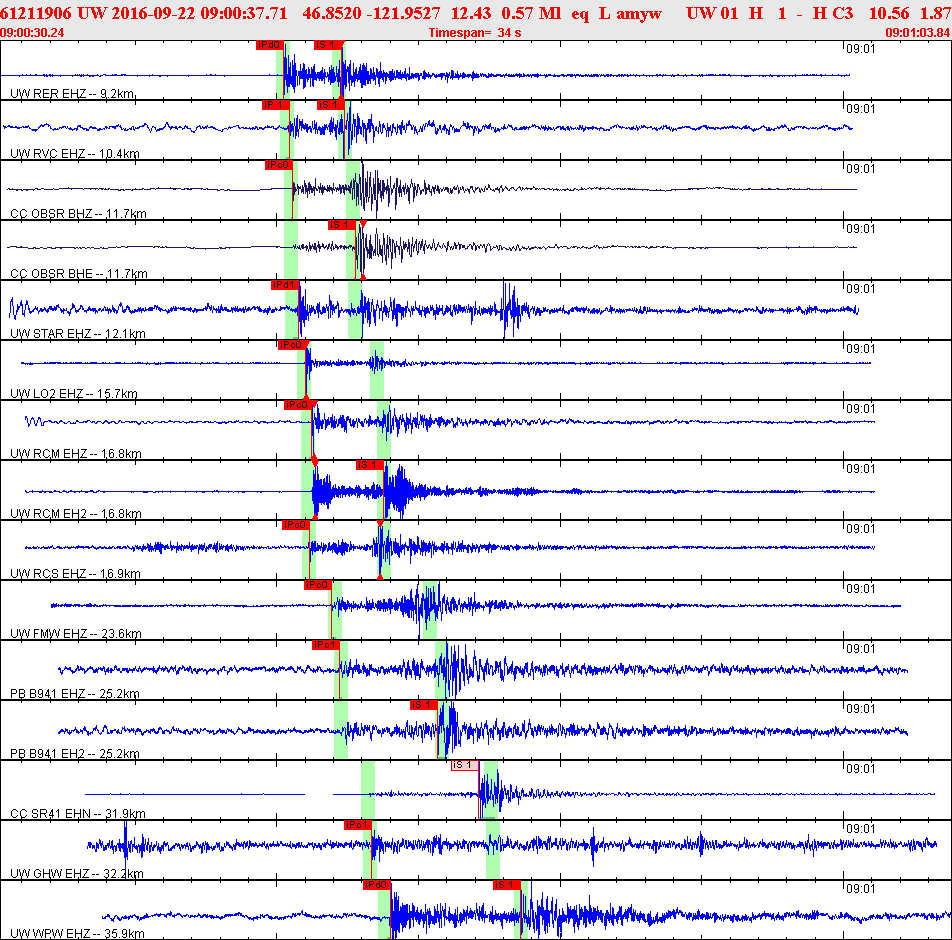
Task: Click the magnitude '0.57 Ml' in the header
Action: click(531, 13)
